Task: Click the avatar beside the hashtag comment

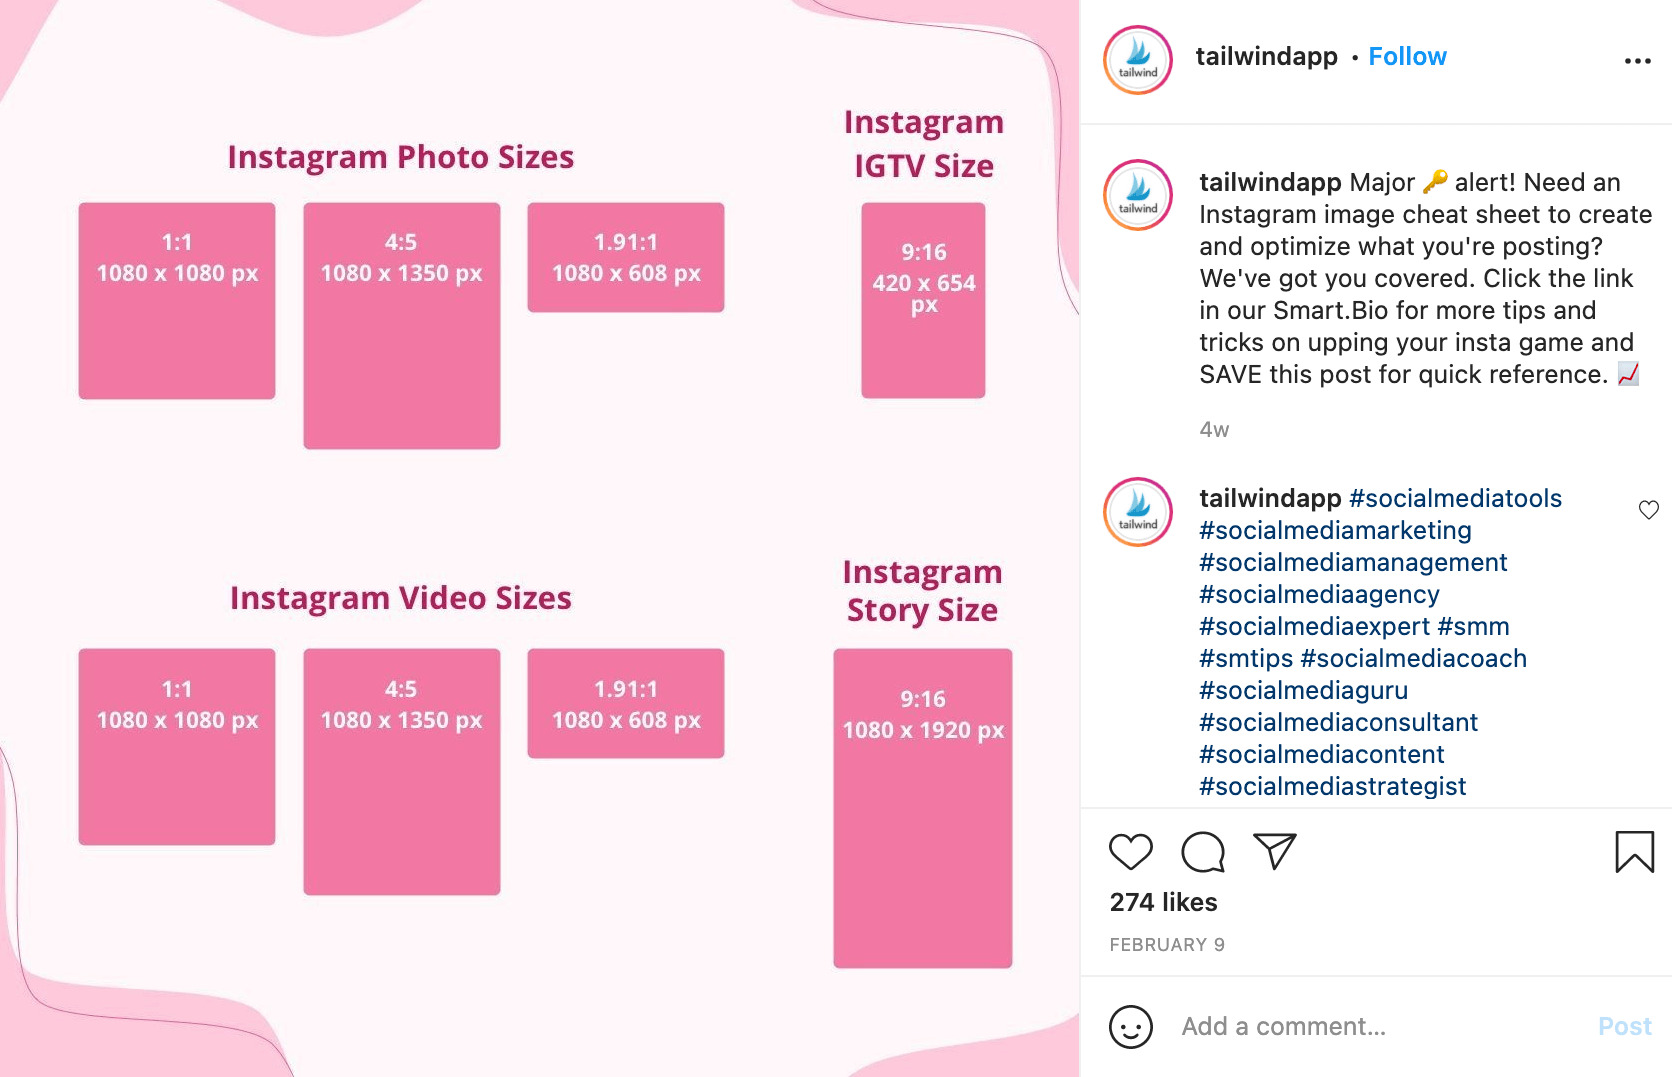Action: 1138,512
